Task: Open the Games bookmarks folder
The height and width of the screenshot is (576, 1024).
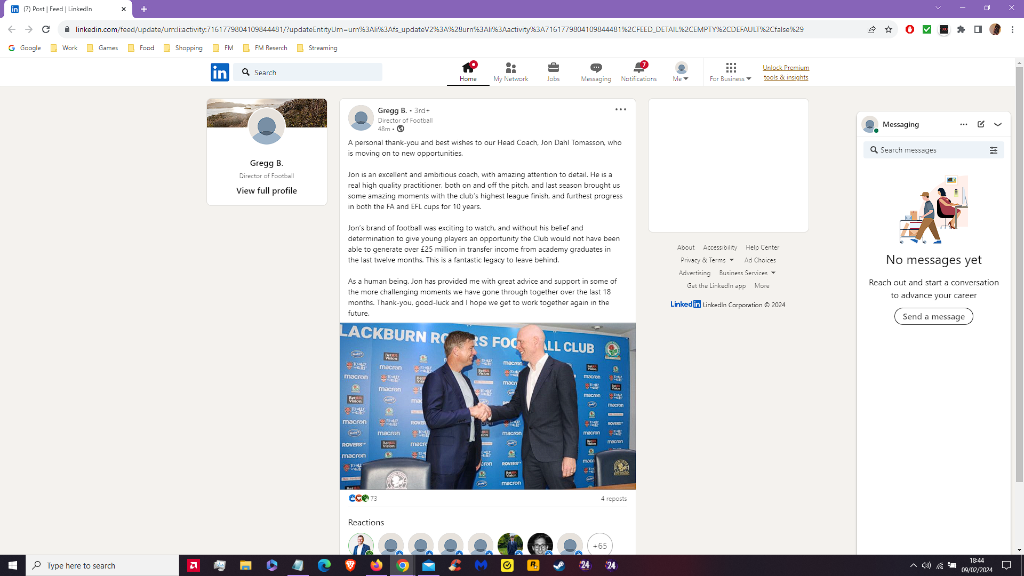Action: click(x=103, y=48)
